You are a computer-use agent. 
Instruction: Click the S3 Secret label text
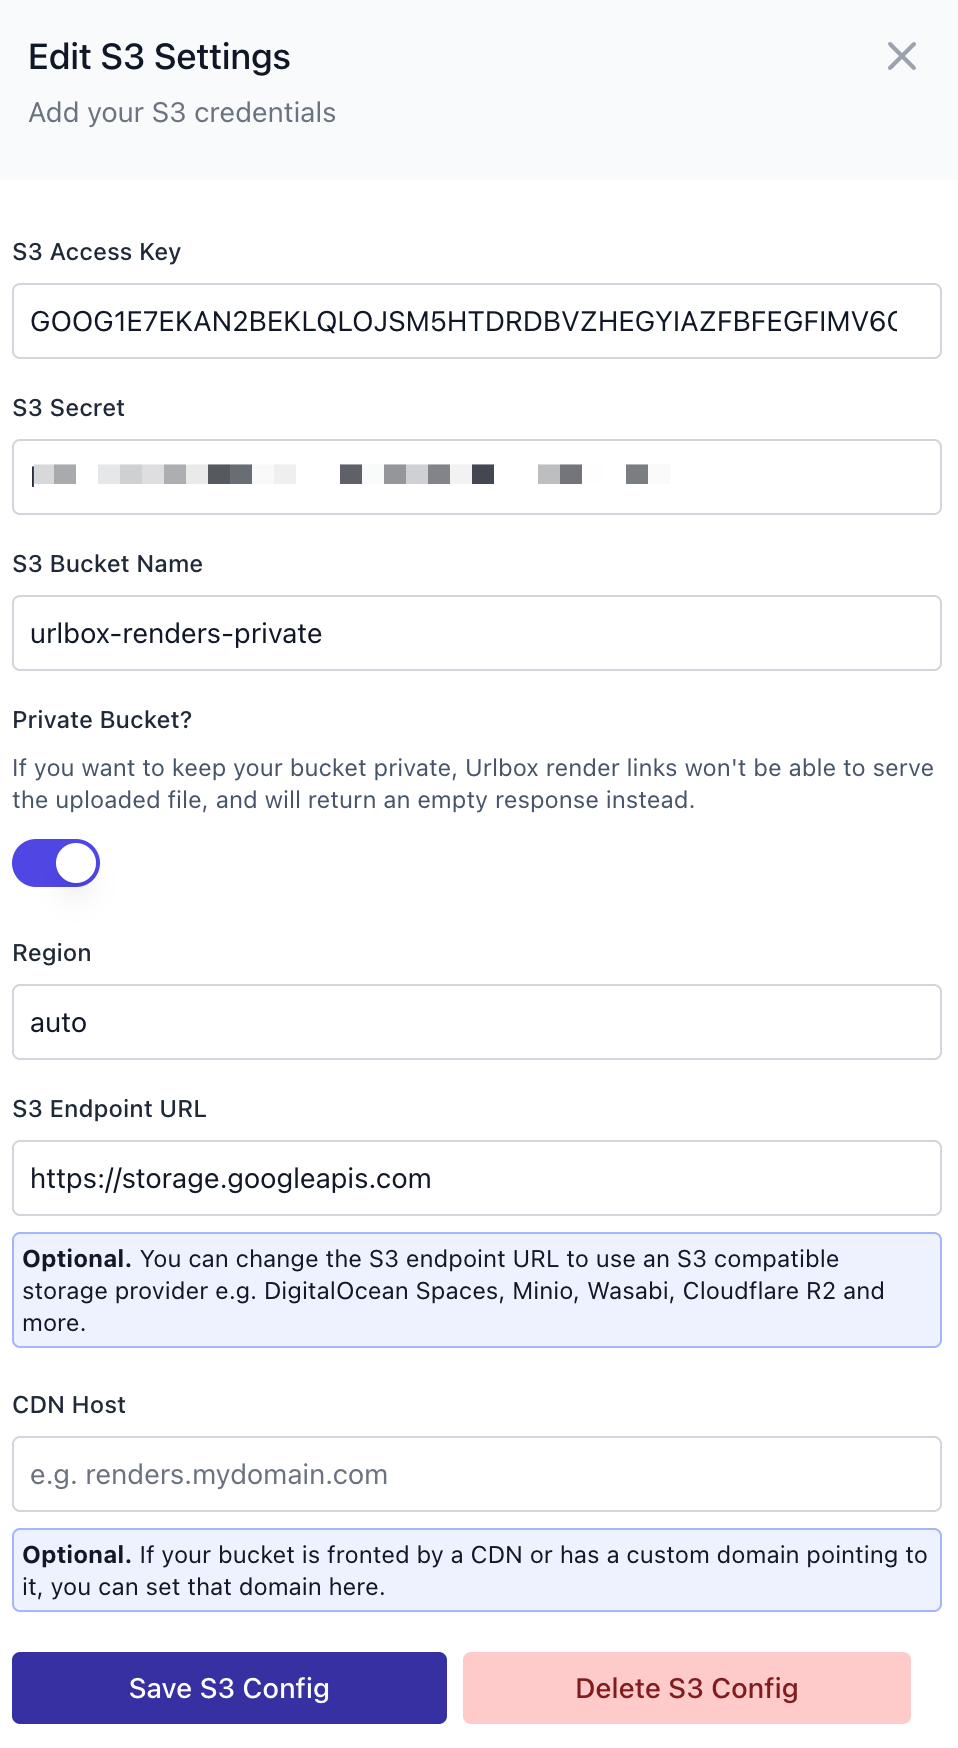tap(69, 408)
